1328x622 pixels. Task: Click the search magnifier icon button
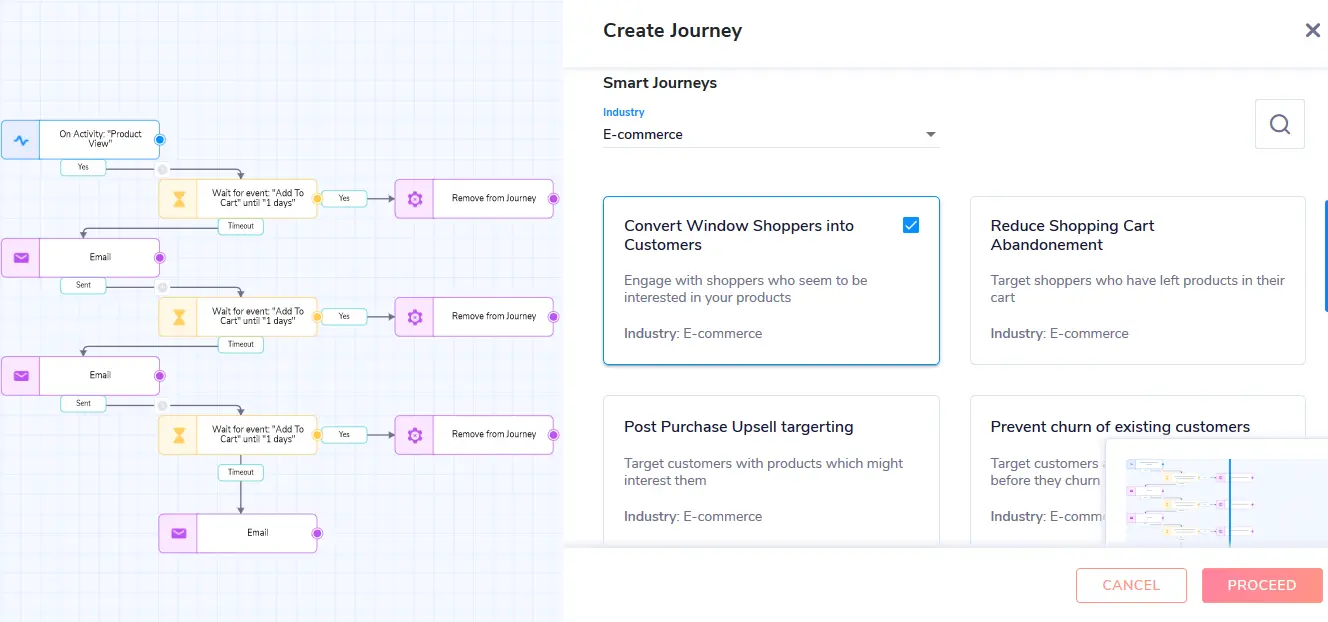click(x=1280, y=124)
